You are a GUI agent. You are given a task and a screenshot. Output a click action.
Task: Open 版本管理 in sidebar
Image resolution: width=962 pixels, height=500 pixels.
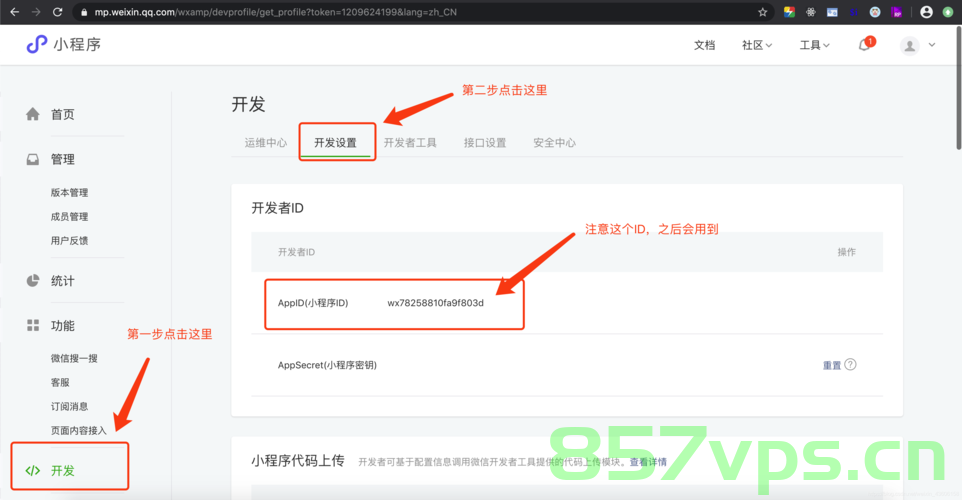pos(69,193)
